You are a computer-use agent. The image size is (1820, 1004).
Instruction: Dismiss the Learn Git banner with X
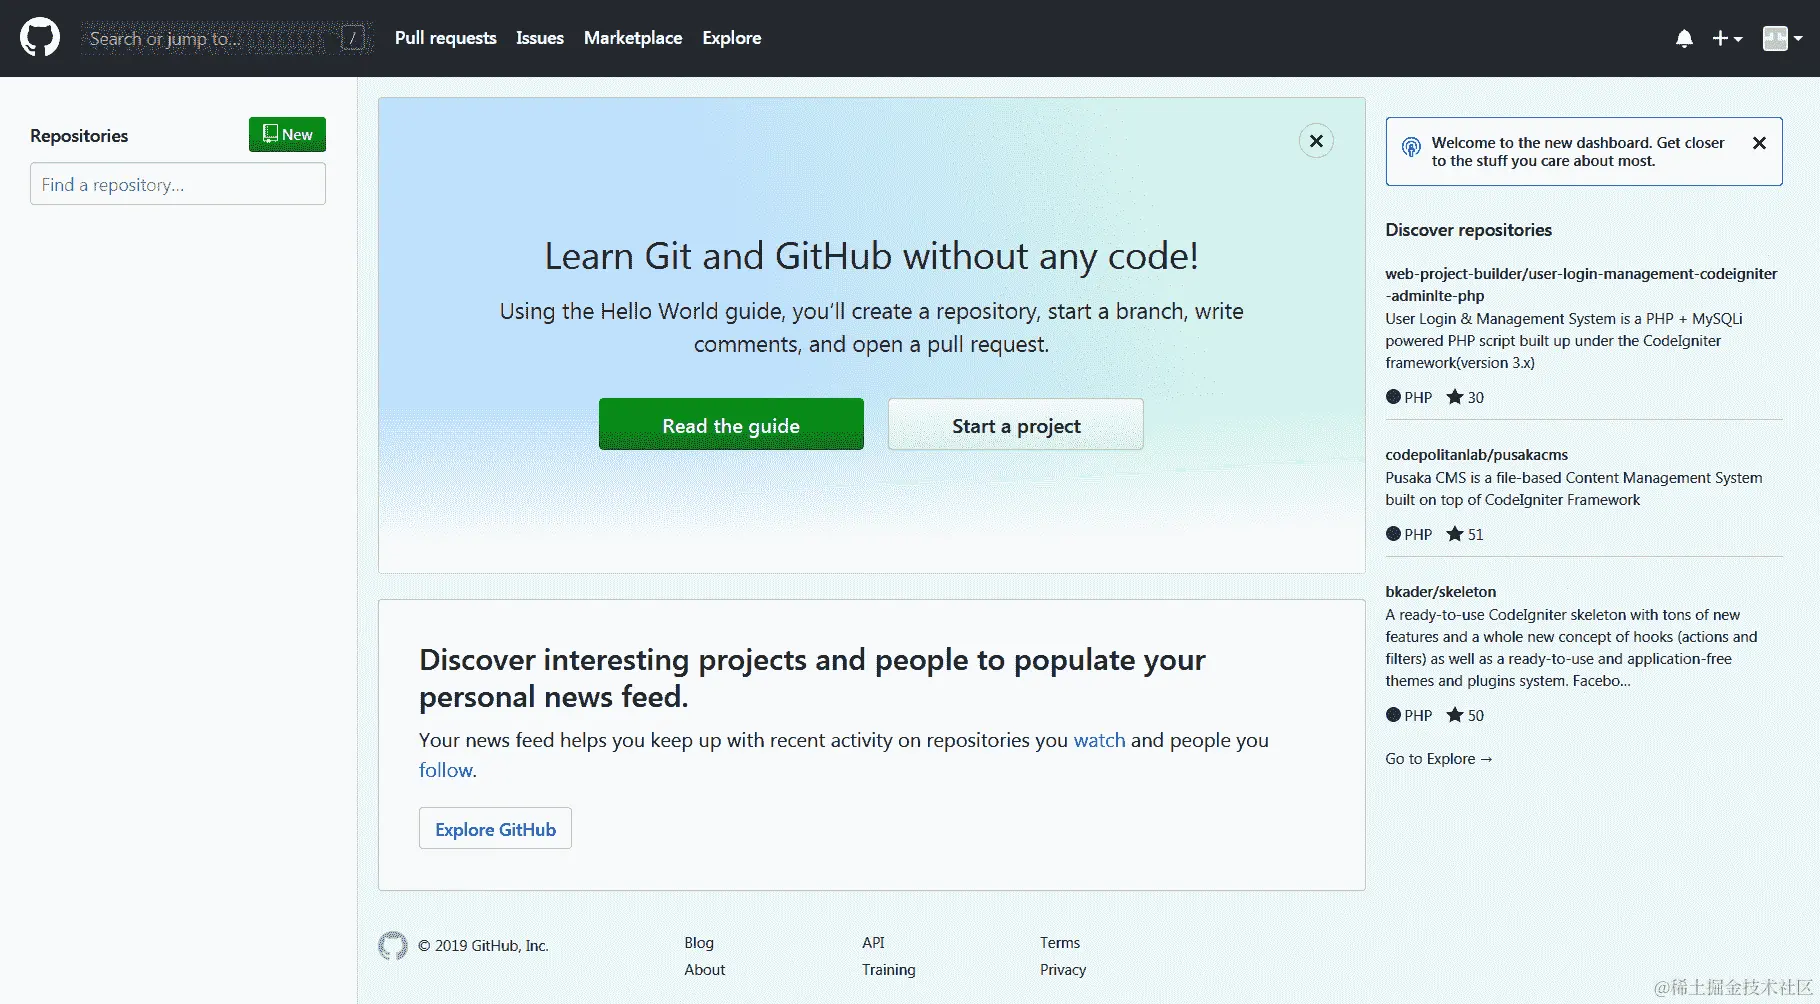coord(1316,141)
